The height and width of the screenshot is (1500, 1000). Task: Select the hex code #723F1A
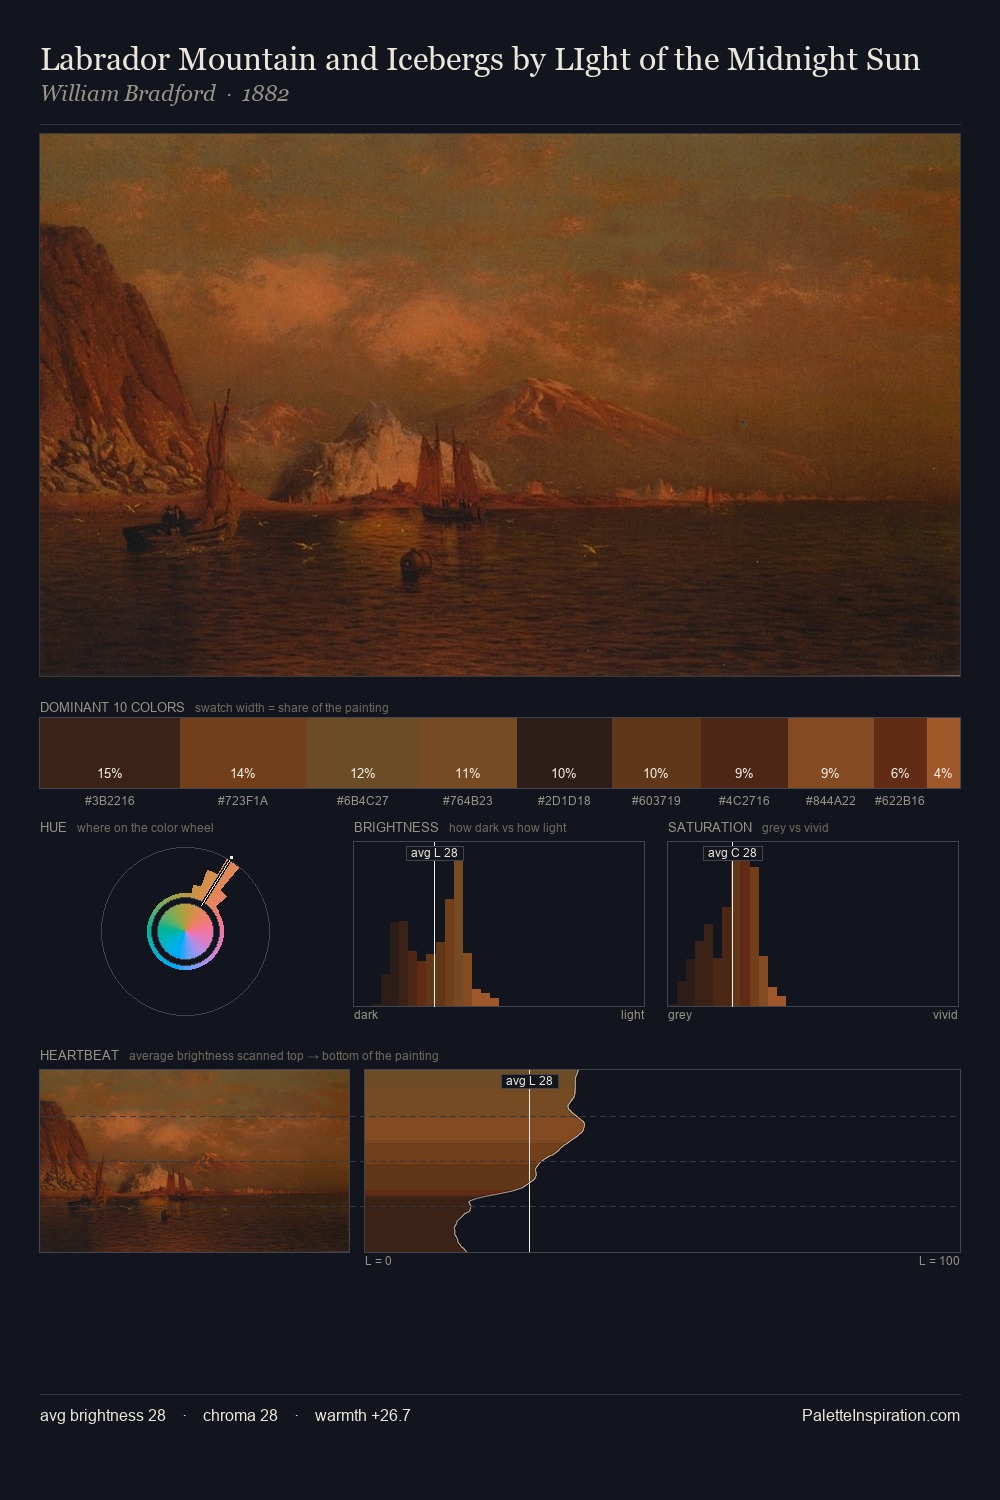tap(243, 801)
